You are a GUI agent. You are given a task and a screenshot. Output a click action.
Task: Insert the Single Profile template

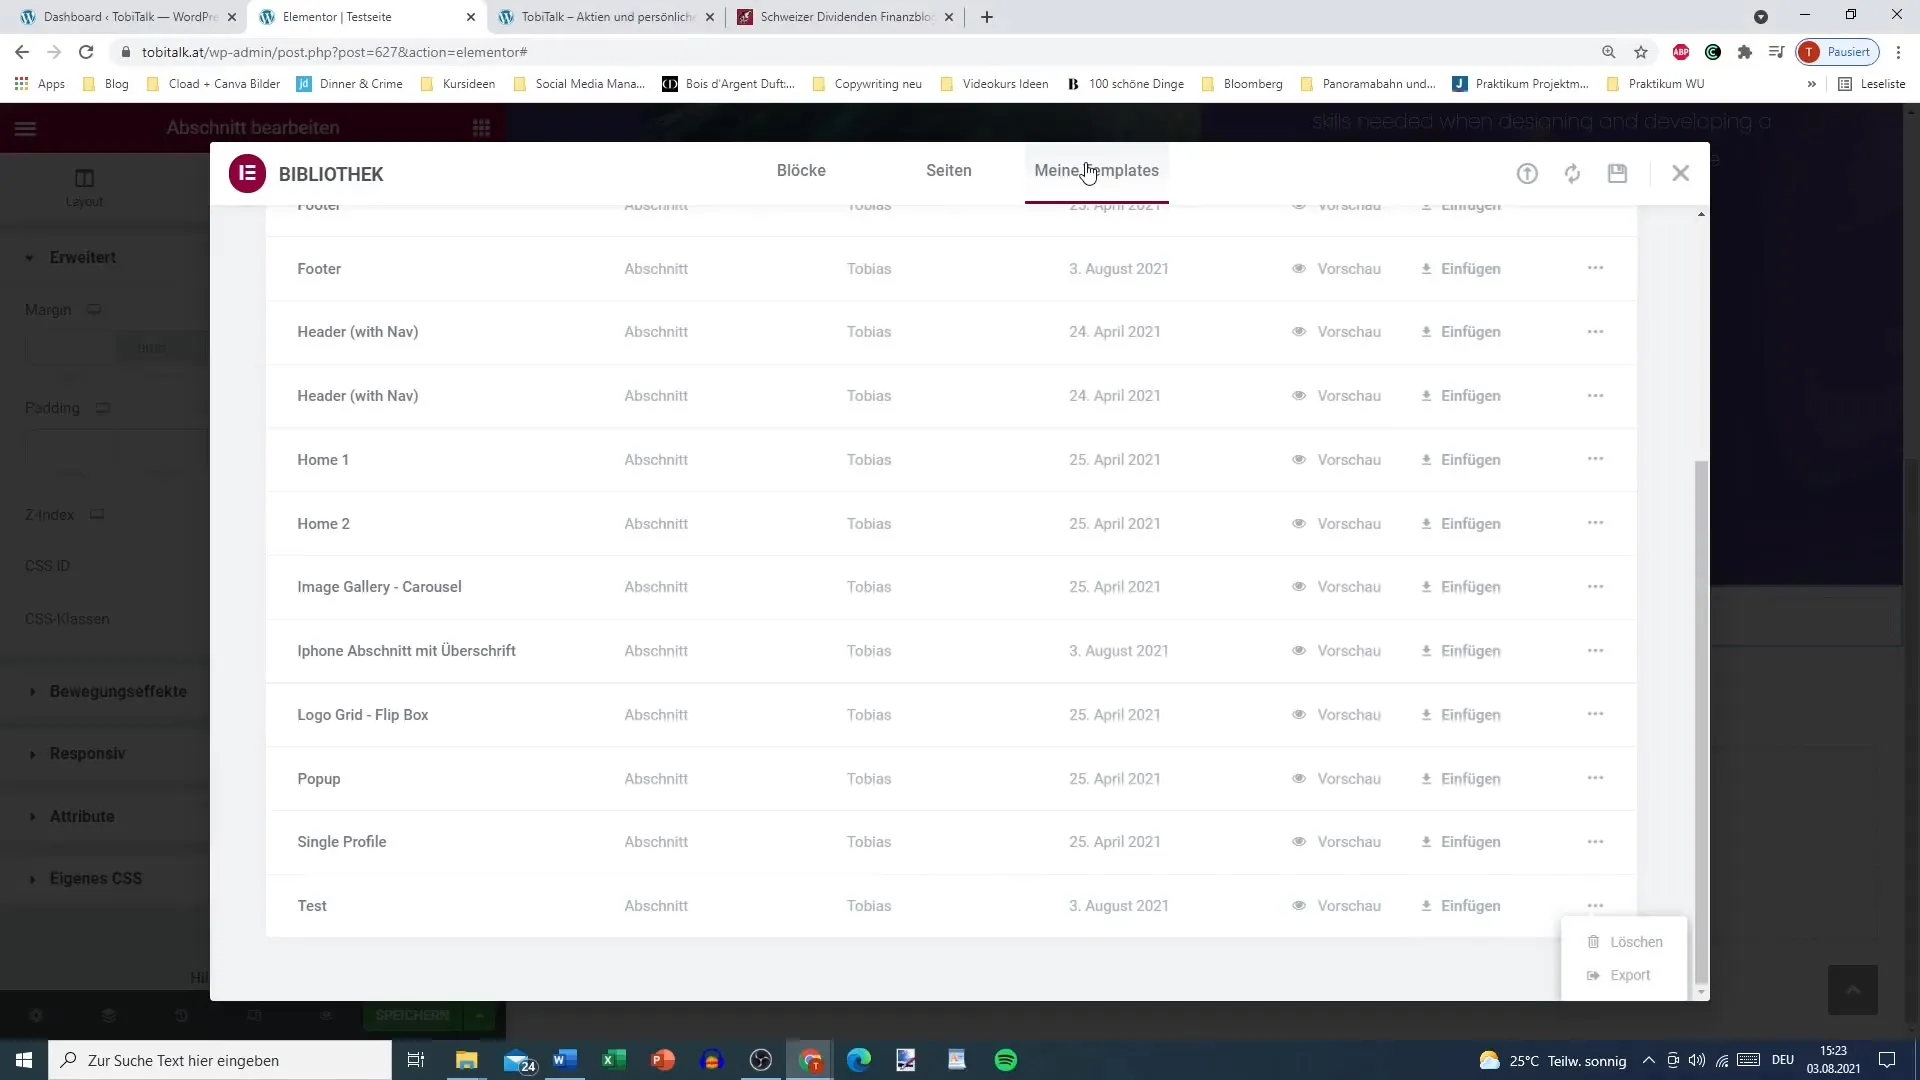(x=1460, y=842)
